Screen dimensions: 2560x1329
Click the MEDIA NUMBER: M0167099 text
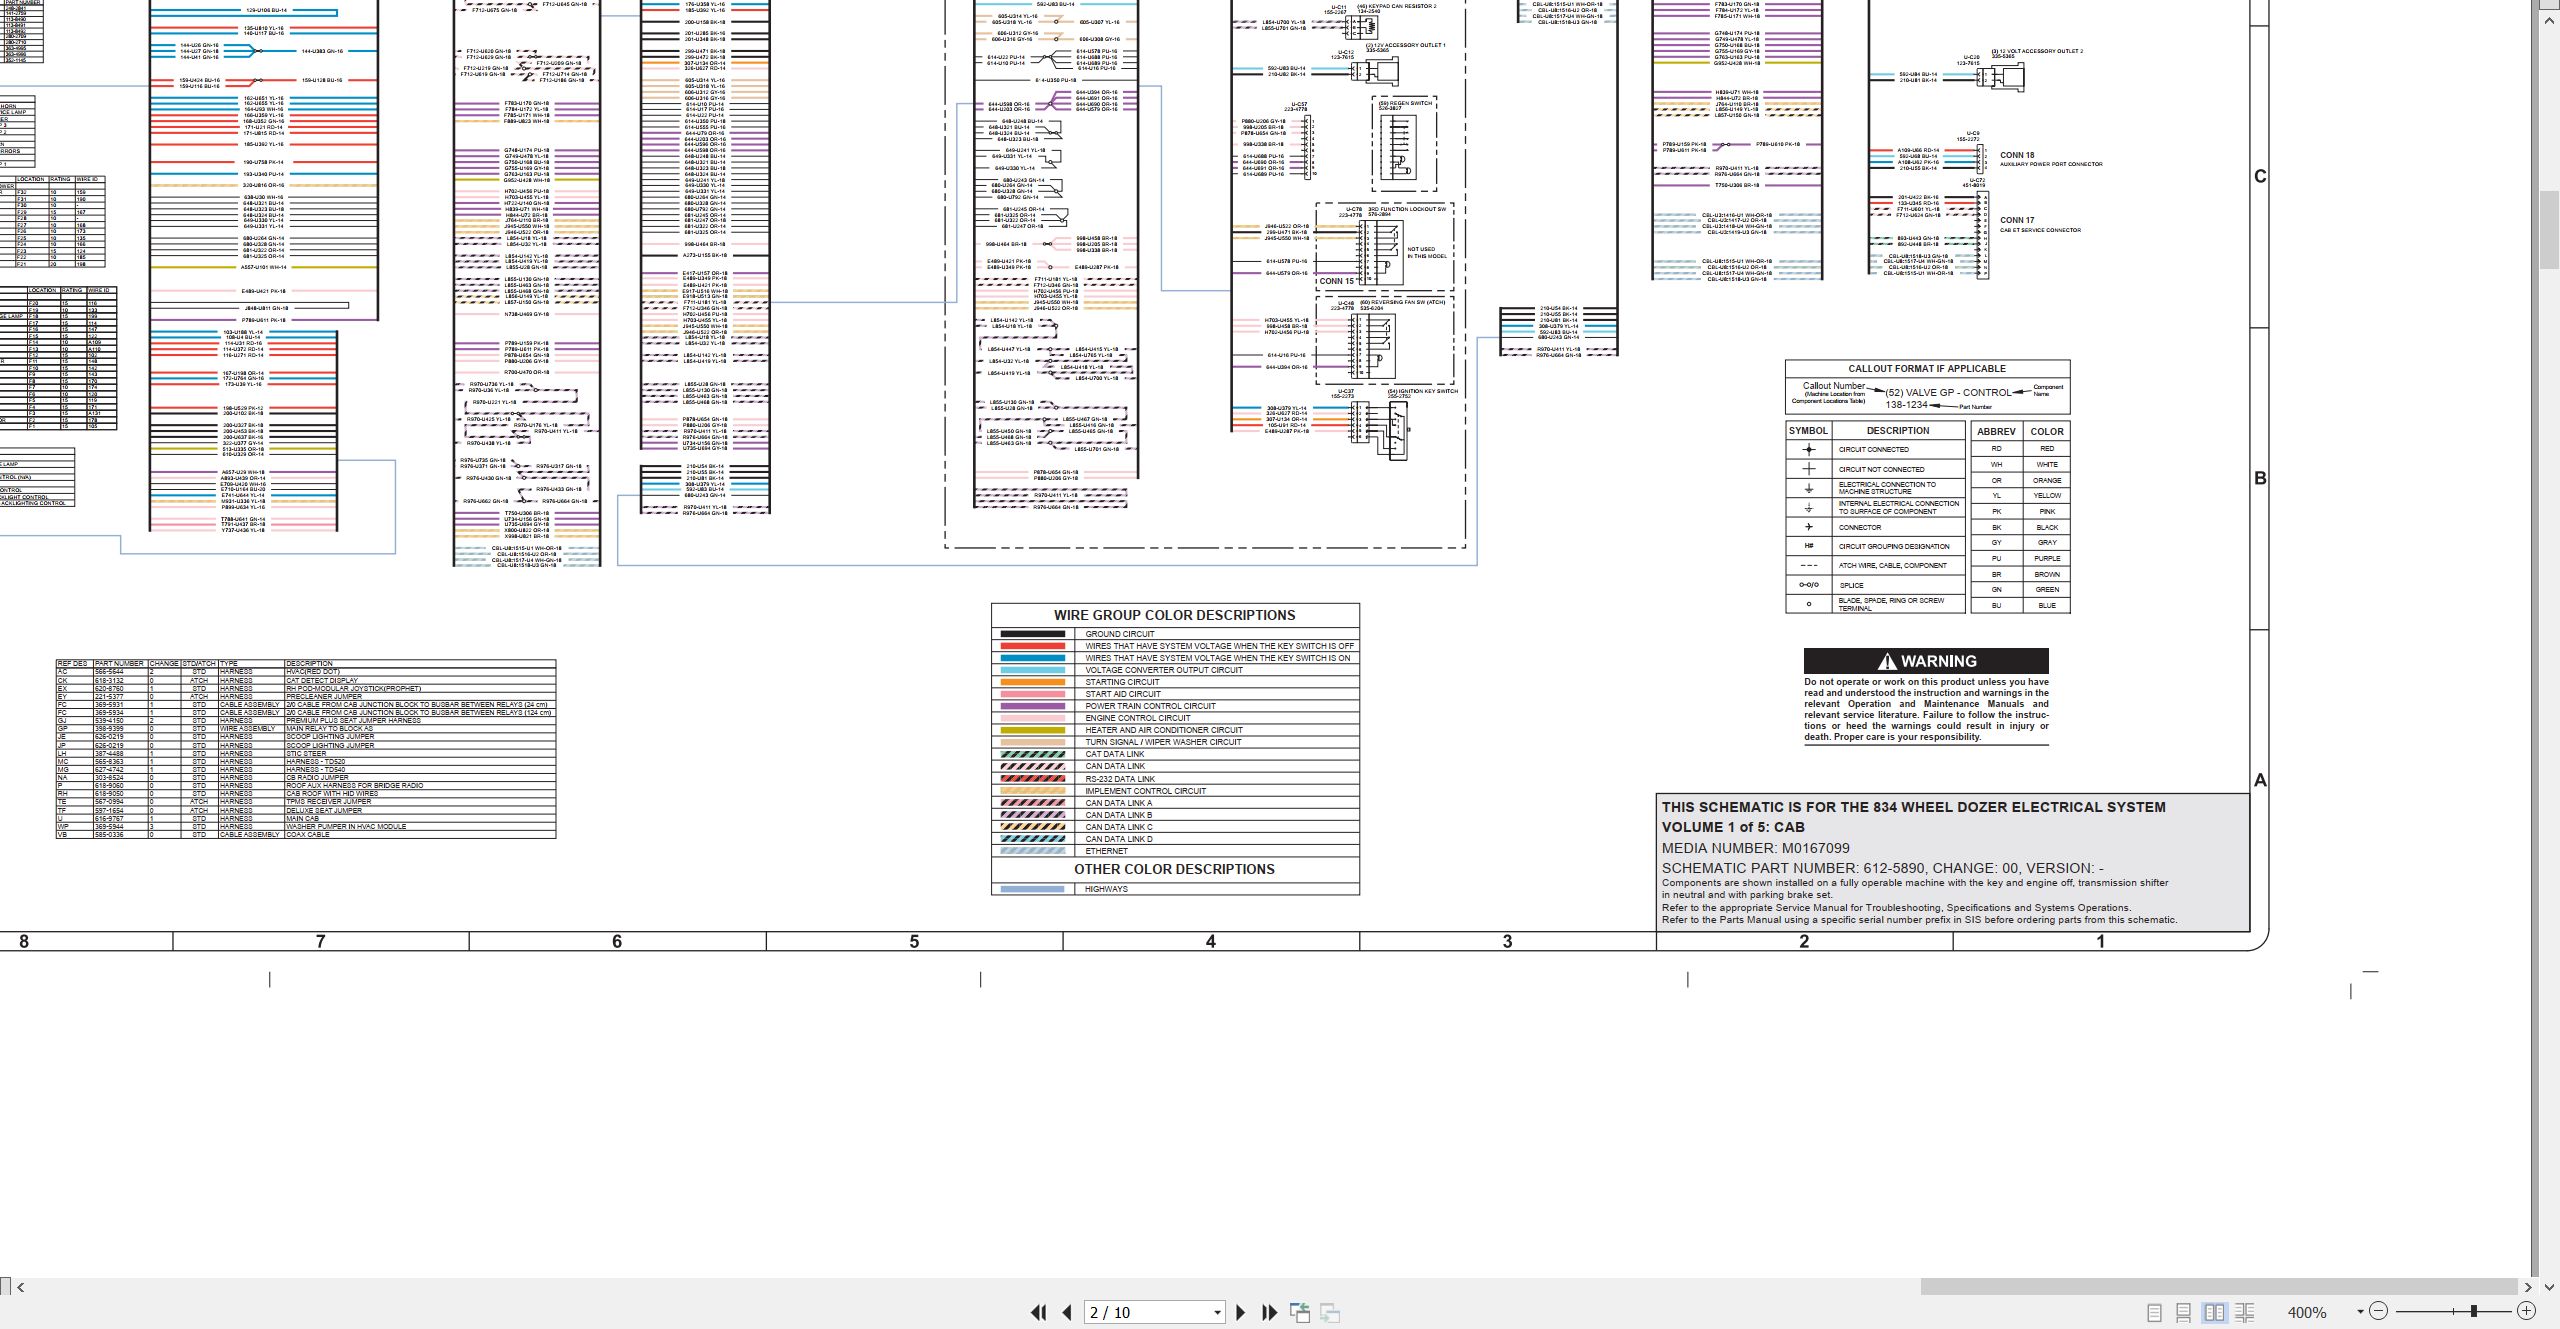coord(1755,848)
